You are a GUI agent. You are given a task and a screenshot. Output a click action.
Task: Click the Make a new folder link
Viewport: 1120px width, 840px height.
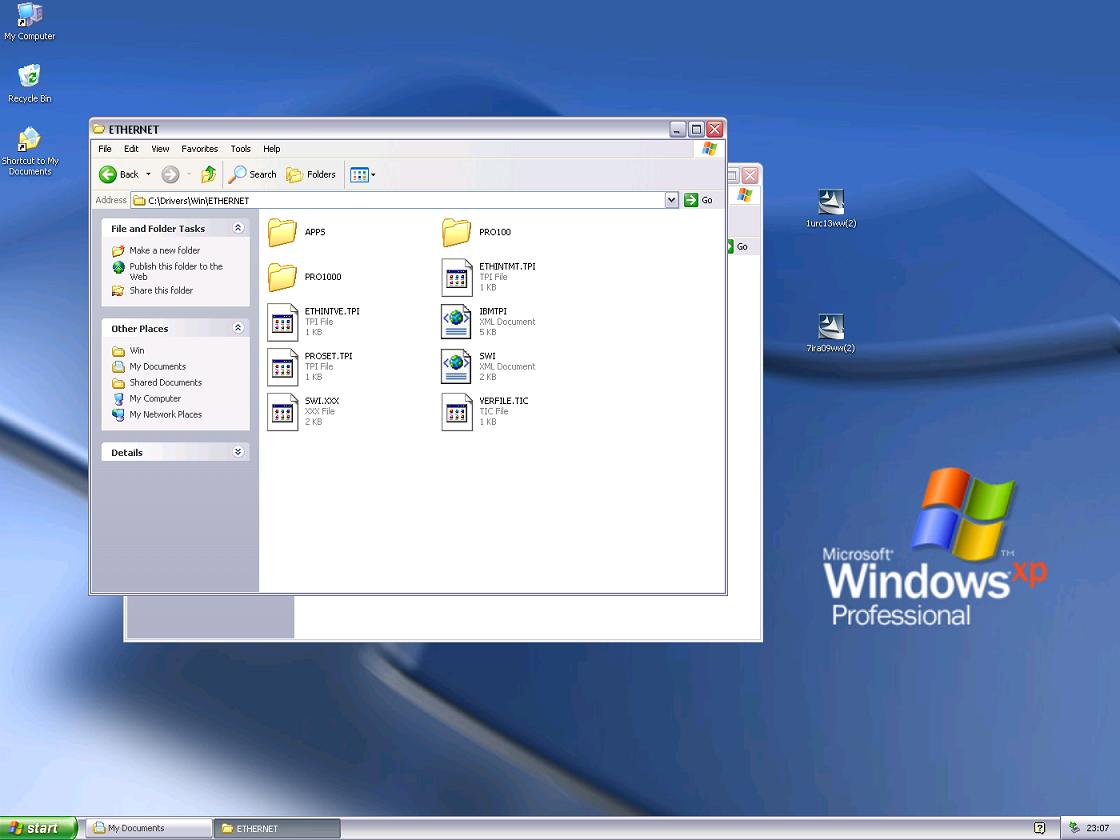click(x=164, y=251)
